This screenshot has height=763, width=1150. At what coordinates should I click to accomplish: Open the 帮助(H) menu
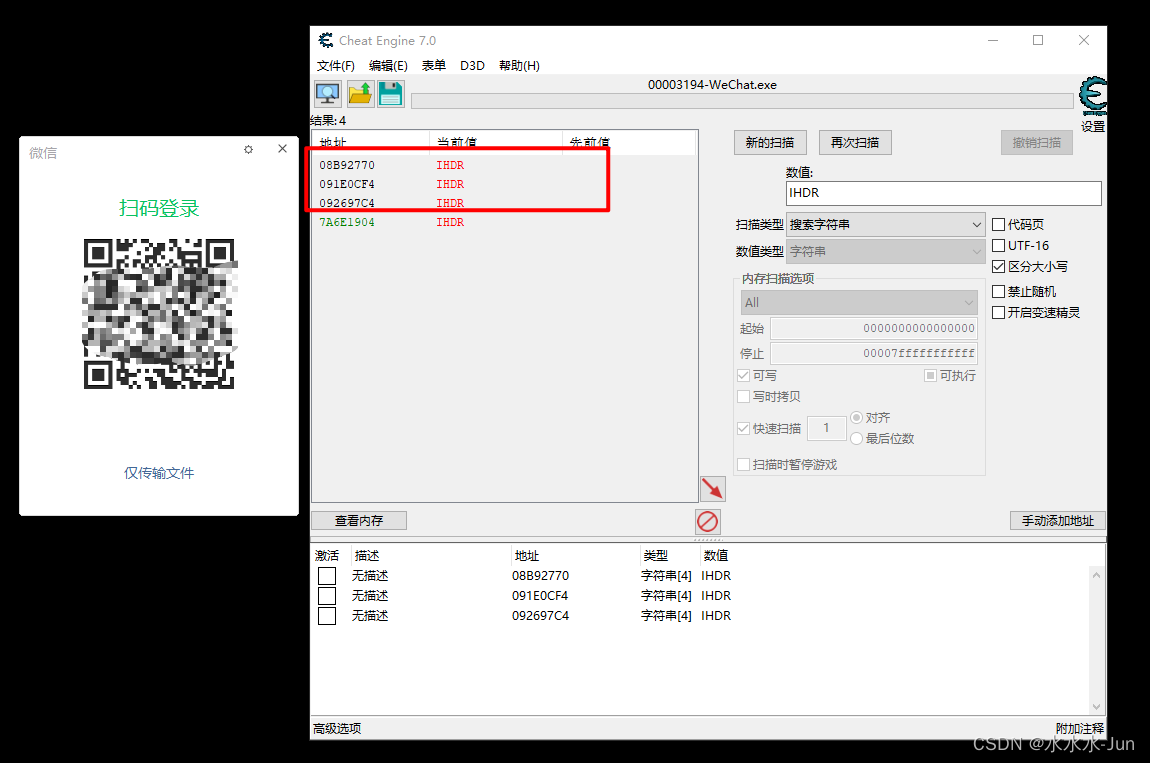tap(519, 66)
